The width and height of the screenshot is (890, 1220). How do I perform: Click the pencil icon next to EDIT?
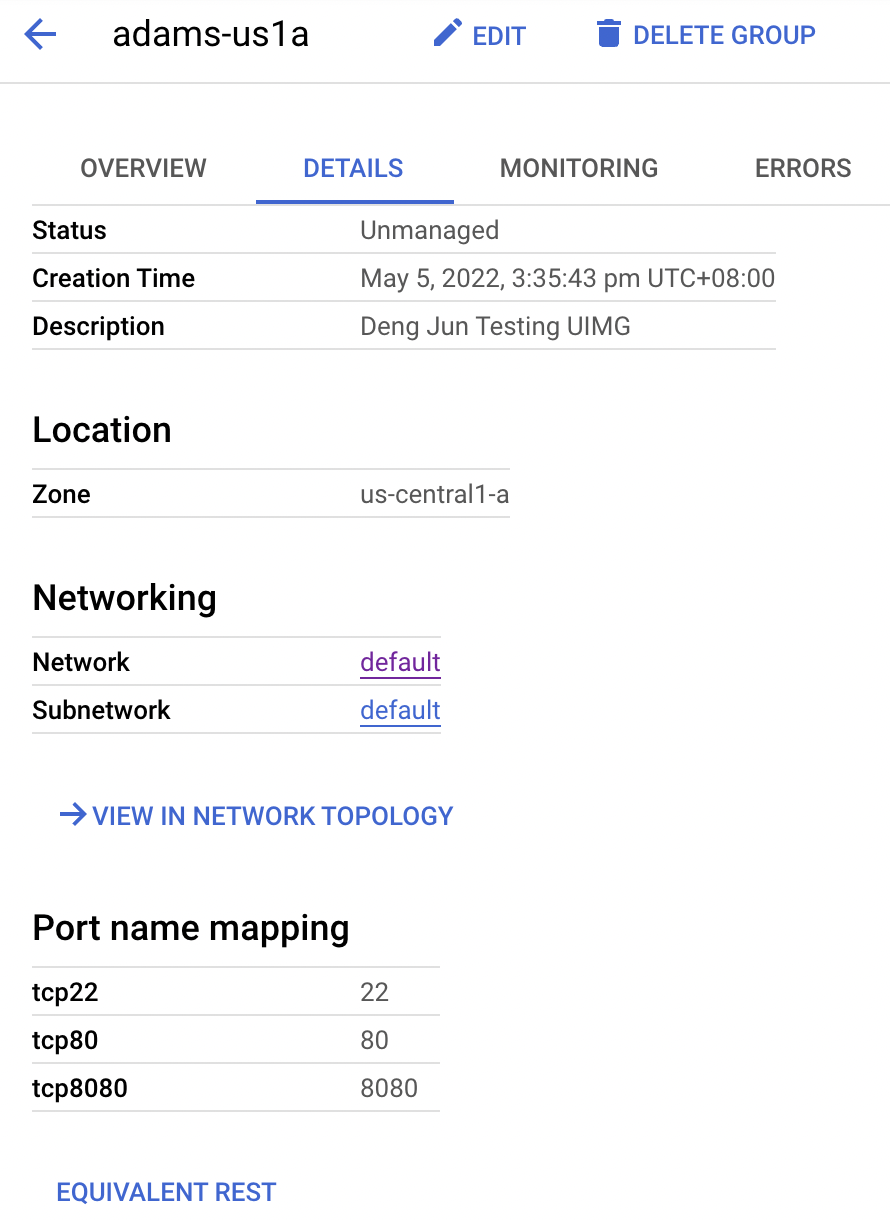[x=445, y=35]
